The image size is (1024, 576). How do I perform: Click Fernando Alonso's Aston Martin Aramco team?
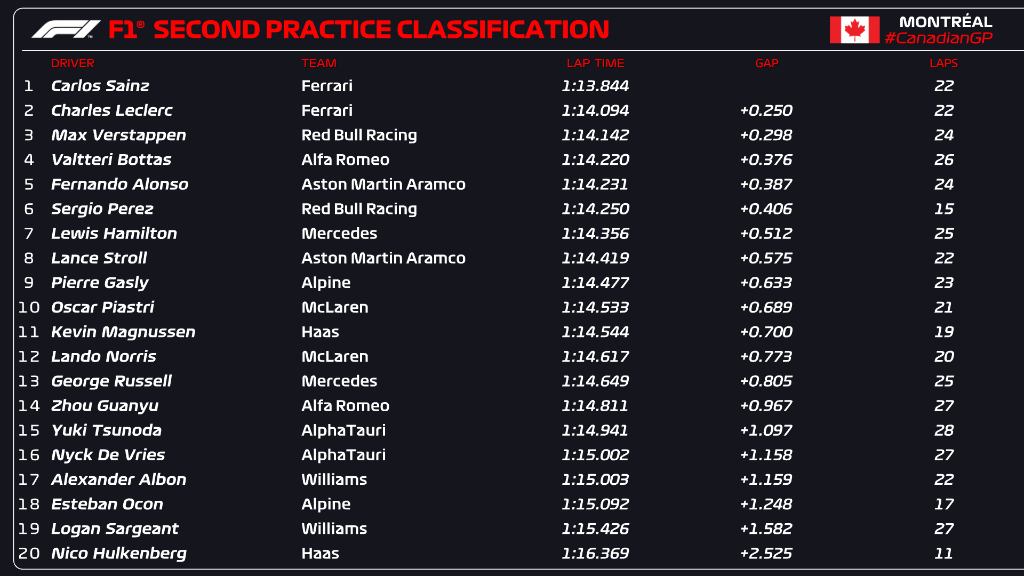tap(383, 184)
